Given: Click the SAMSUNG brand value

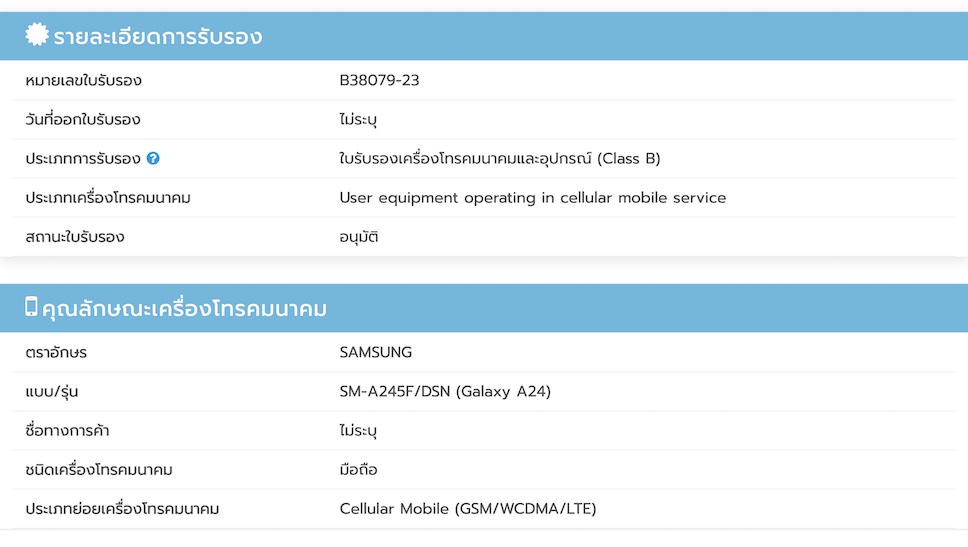Looking at the screenshot, I should (375, 352).
